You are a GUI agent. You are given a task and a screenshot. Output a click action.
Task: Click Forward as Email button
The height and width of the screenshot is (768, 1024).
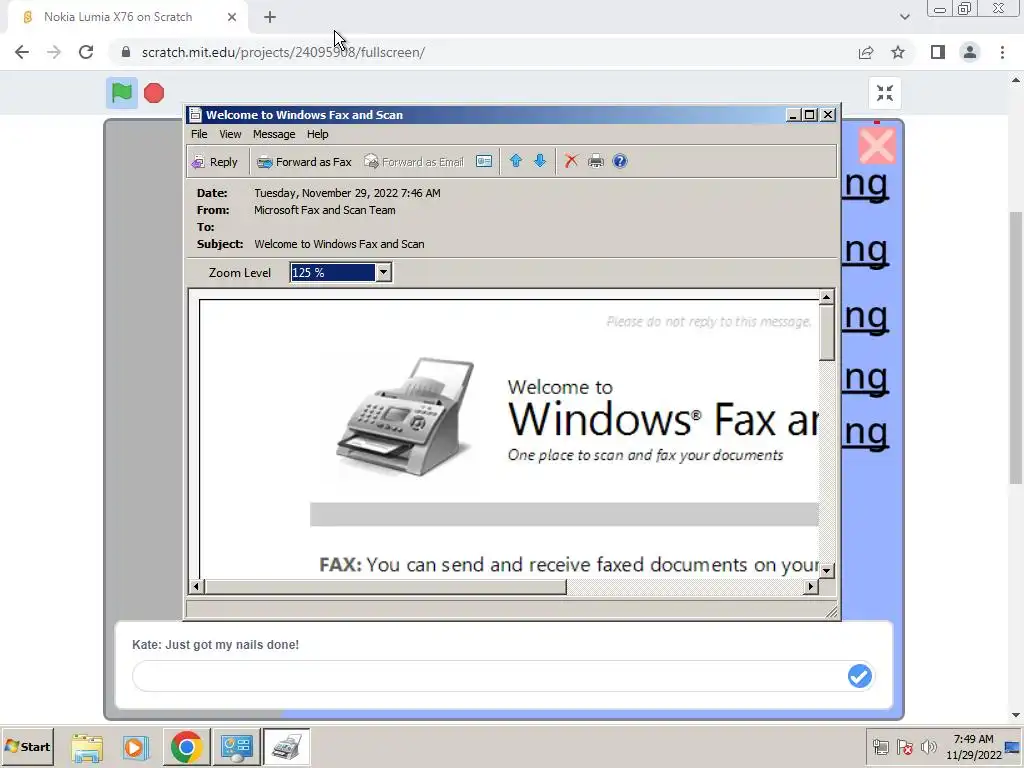coord(414,162)
